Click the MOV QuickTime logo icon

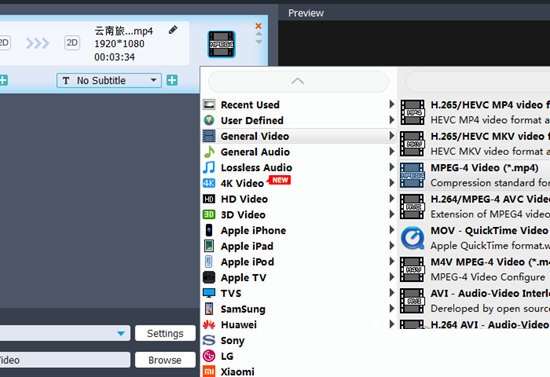click(412, 238)
